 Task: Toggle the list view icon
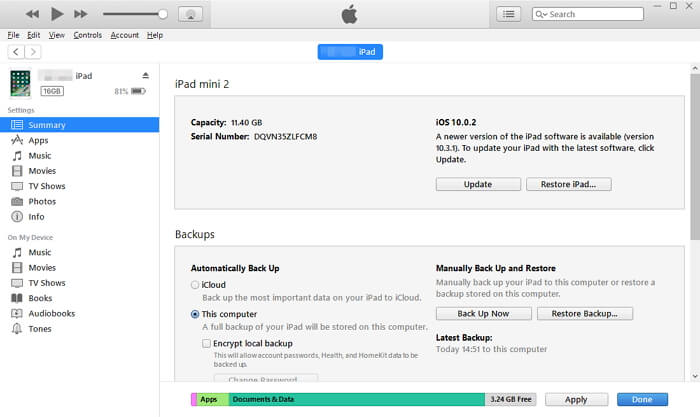(x=509, y=14)
